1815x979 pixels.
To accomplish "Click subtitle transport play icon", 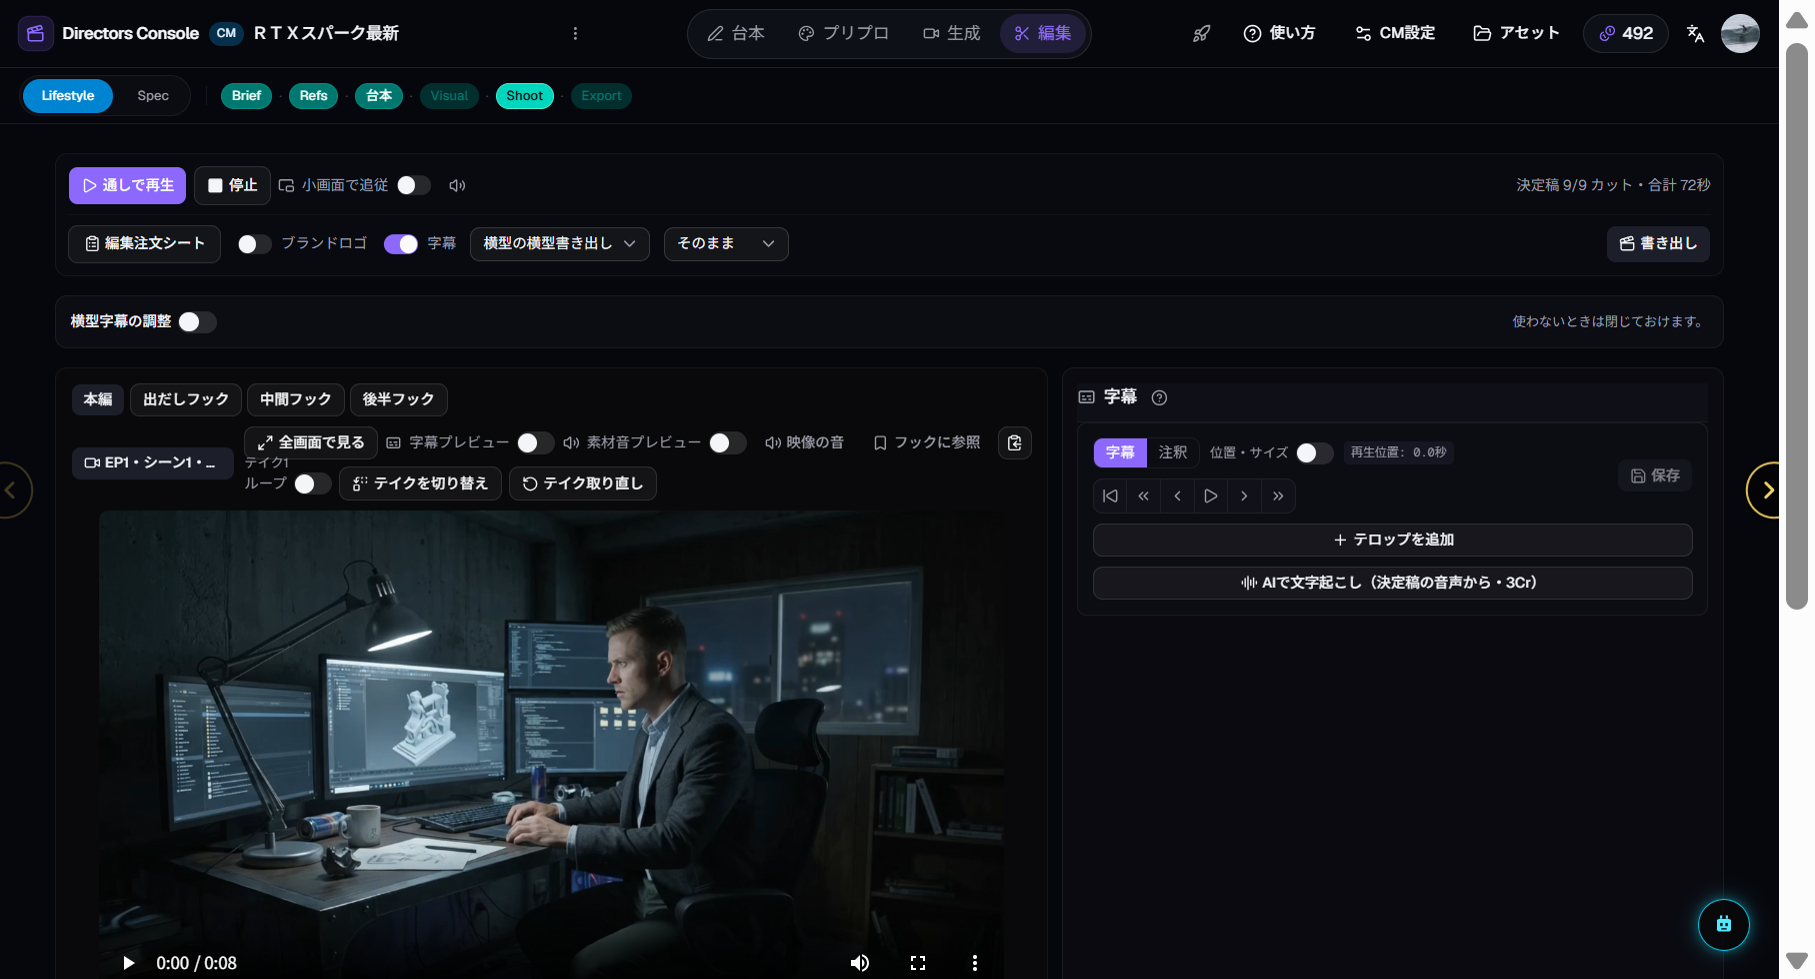I will click(x=1210, y=496).
